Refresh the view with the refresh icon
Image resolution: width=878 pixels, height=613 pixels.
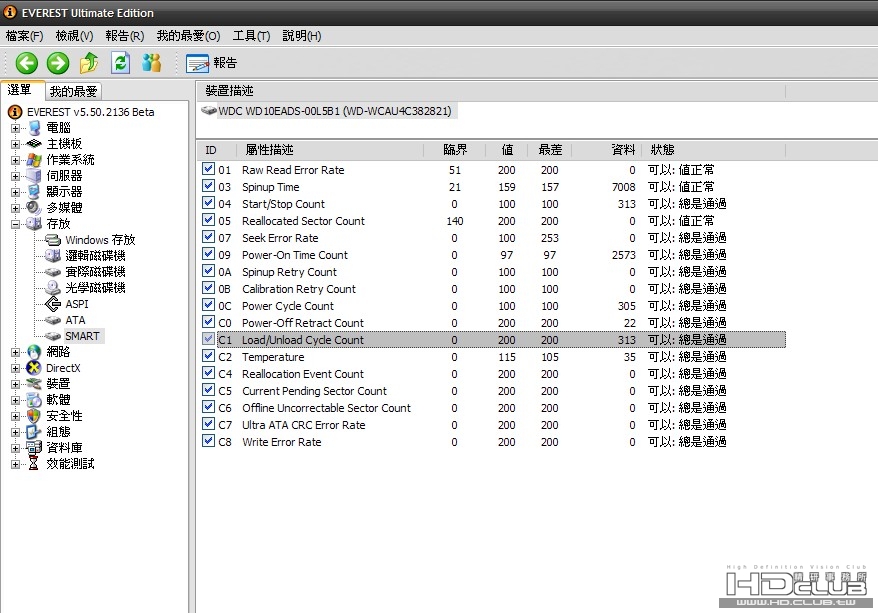[x=120, y=63]
